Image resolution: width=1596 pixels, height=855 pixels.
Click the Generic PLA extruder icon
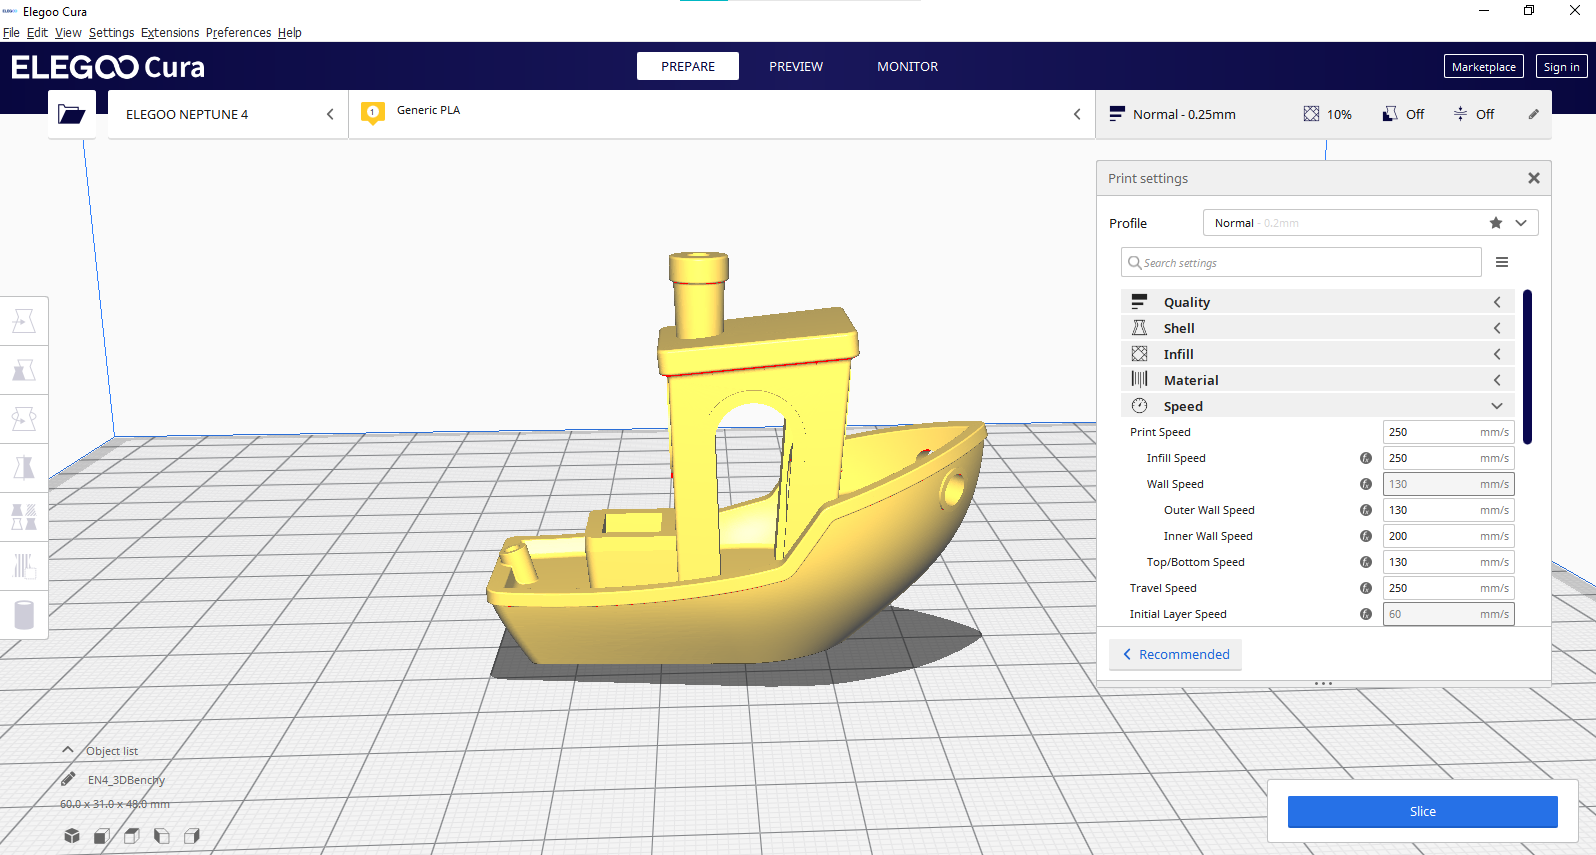(x=373, y=113)
